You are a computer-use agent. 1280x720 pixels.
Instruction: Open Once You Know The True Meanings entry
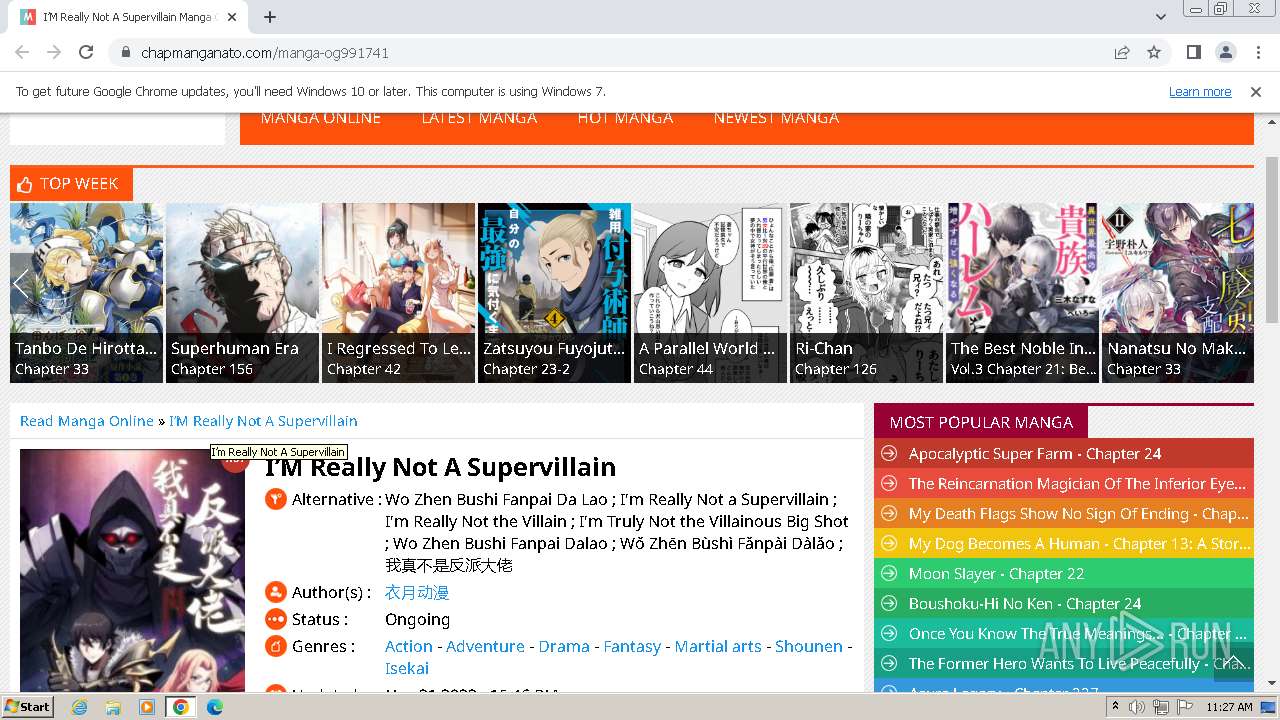coord(1064,634)
